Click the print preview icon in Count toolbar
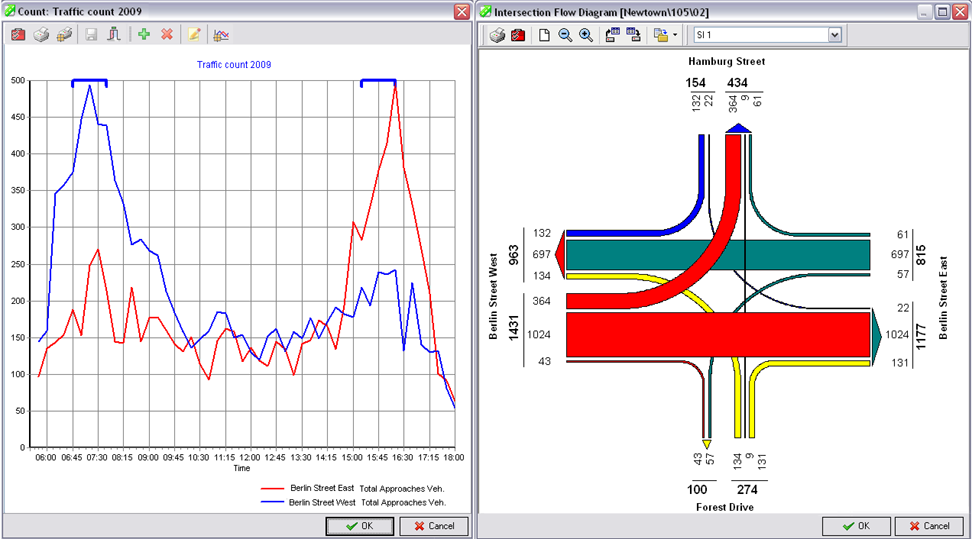The height and width of the screenshot is (539, 972). point(64,35)
